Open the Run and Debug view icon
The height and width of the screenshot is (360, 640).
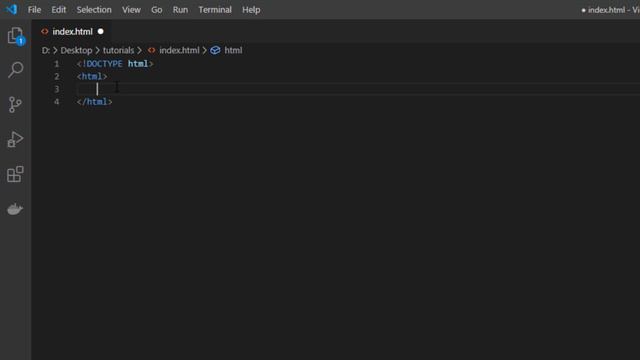pos(15,139)
